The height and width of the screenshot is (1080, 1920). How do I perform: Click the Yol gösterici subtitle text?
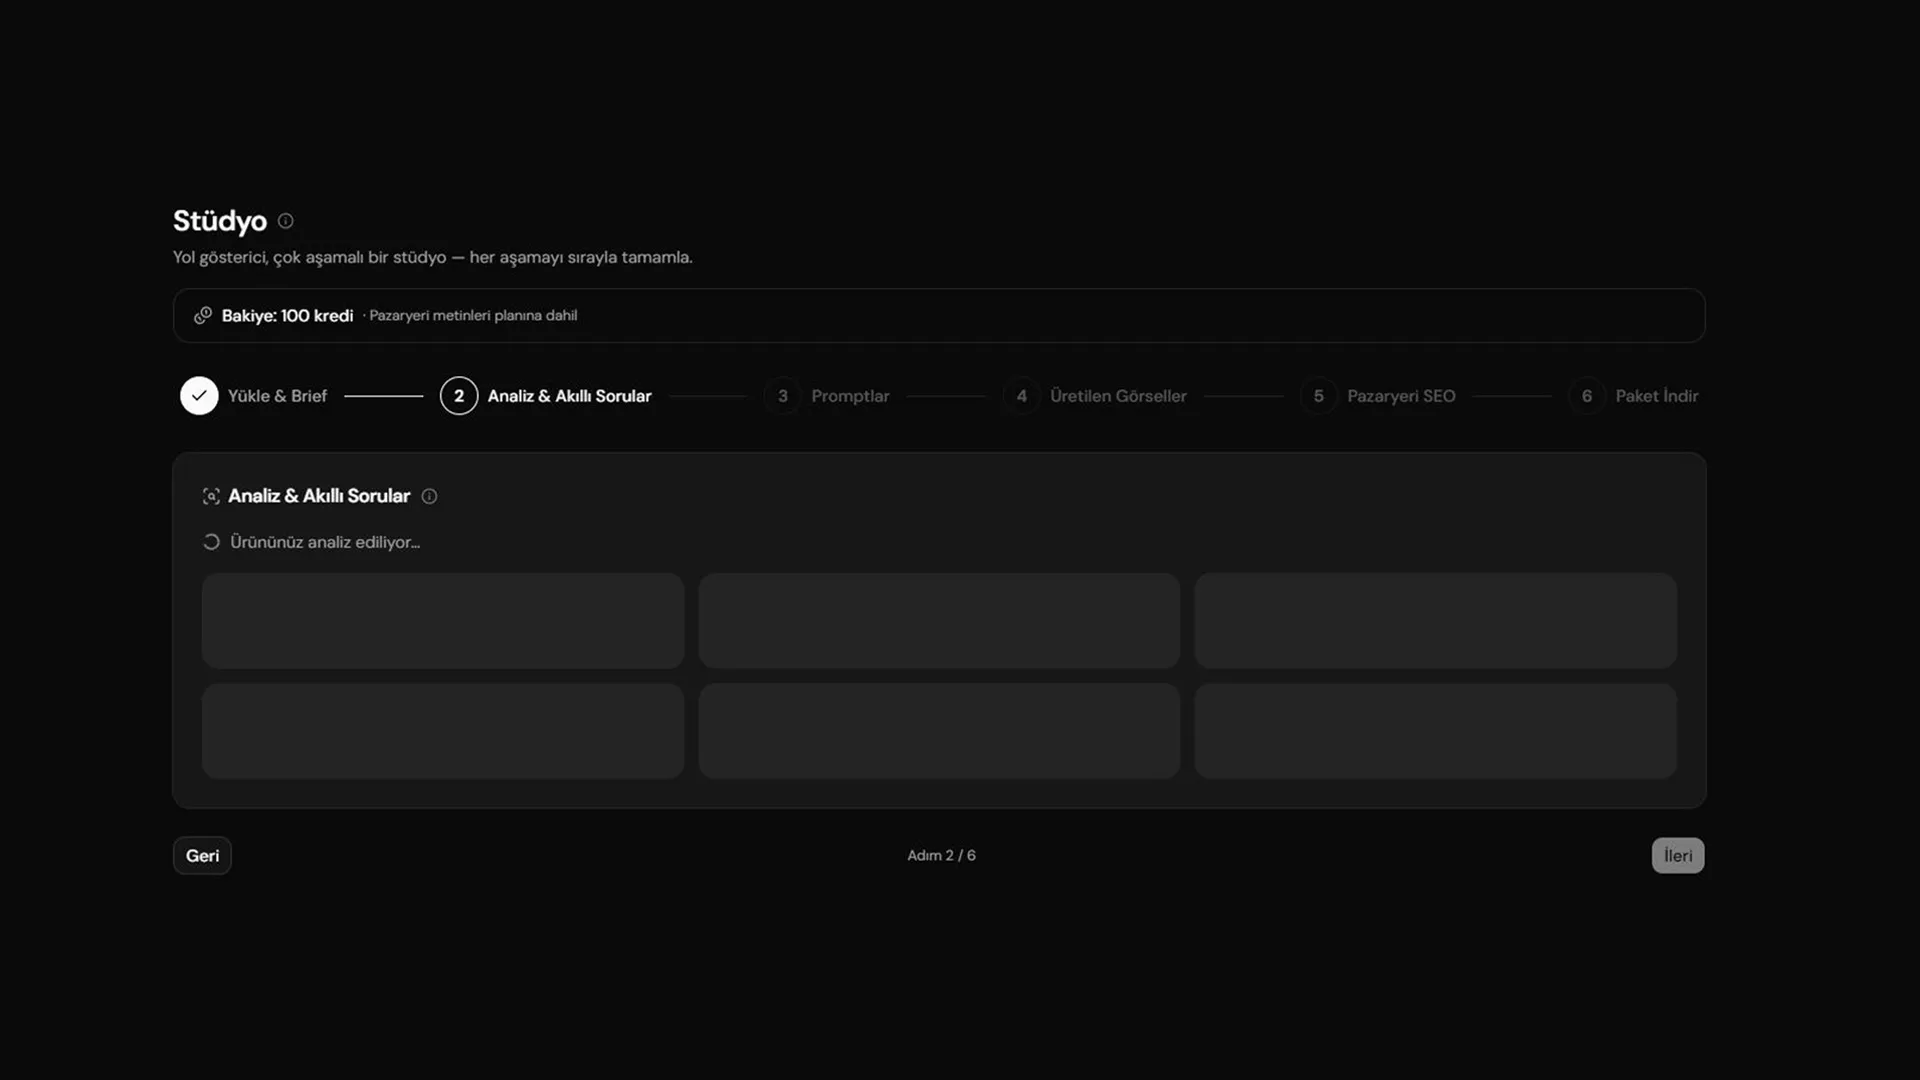pyautogui.click(x=432, y=257)
